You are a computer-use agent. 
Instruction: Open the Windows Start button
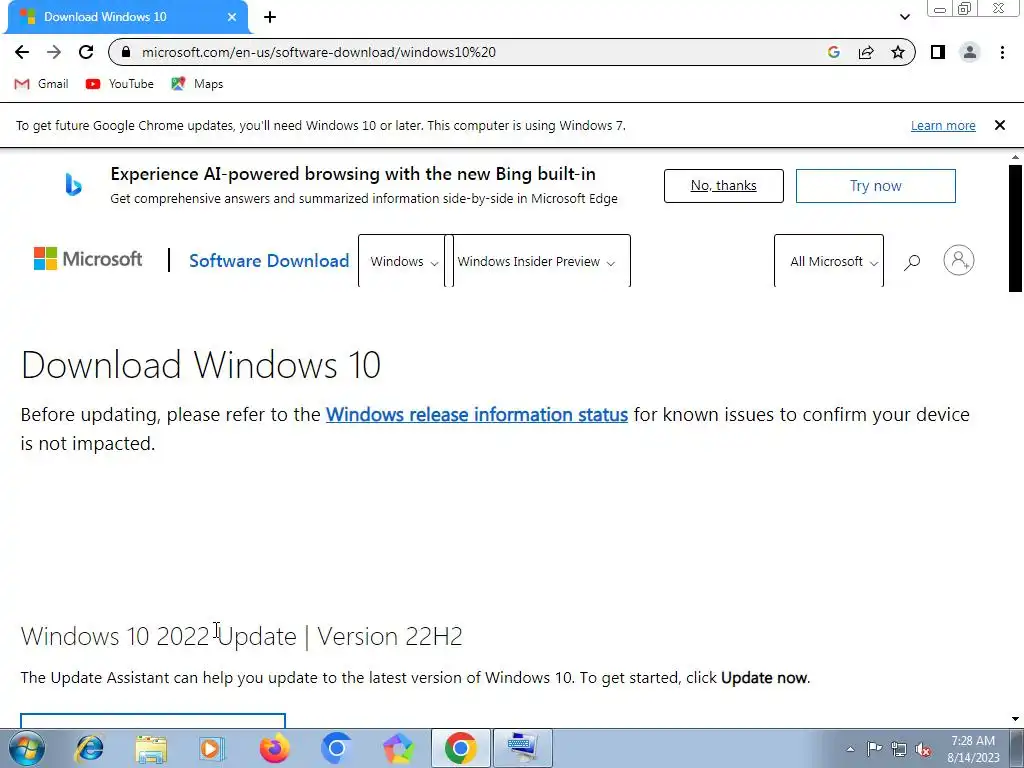(x=27, y=748)
